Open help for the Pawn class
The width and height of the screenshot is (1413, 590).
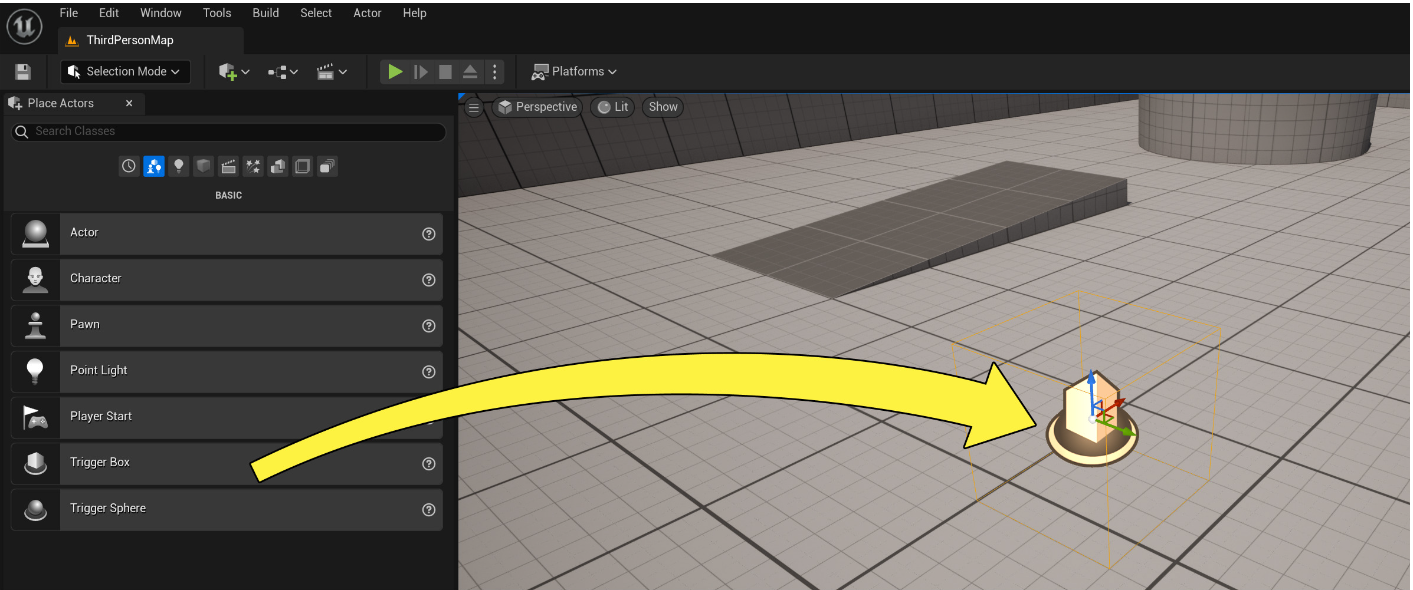pos(429,326)
